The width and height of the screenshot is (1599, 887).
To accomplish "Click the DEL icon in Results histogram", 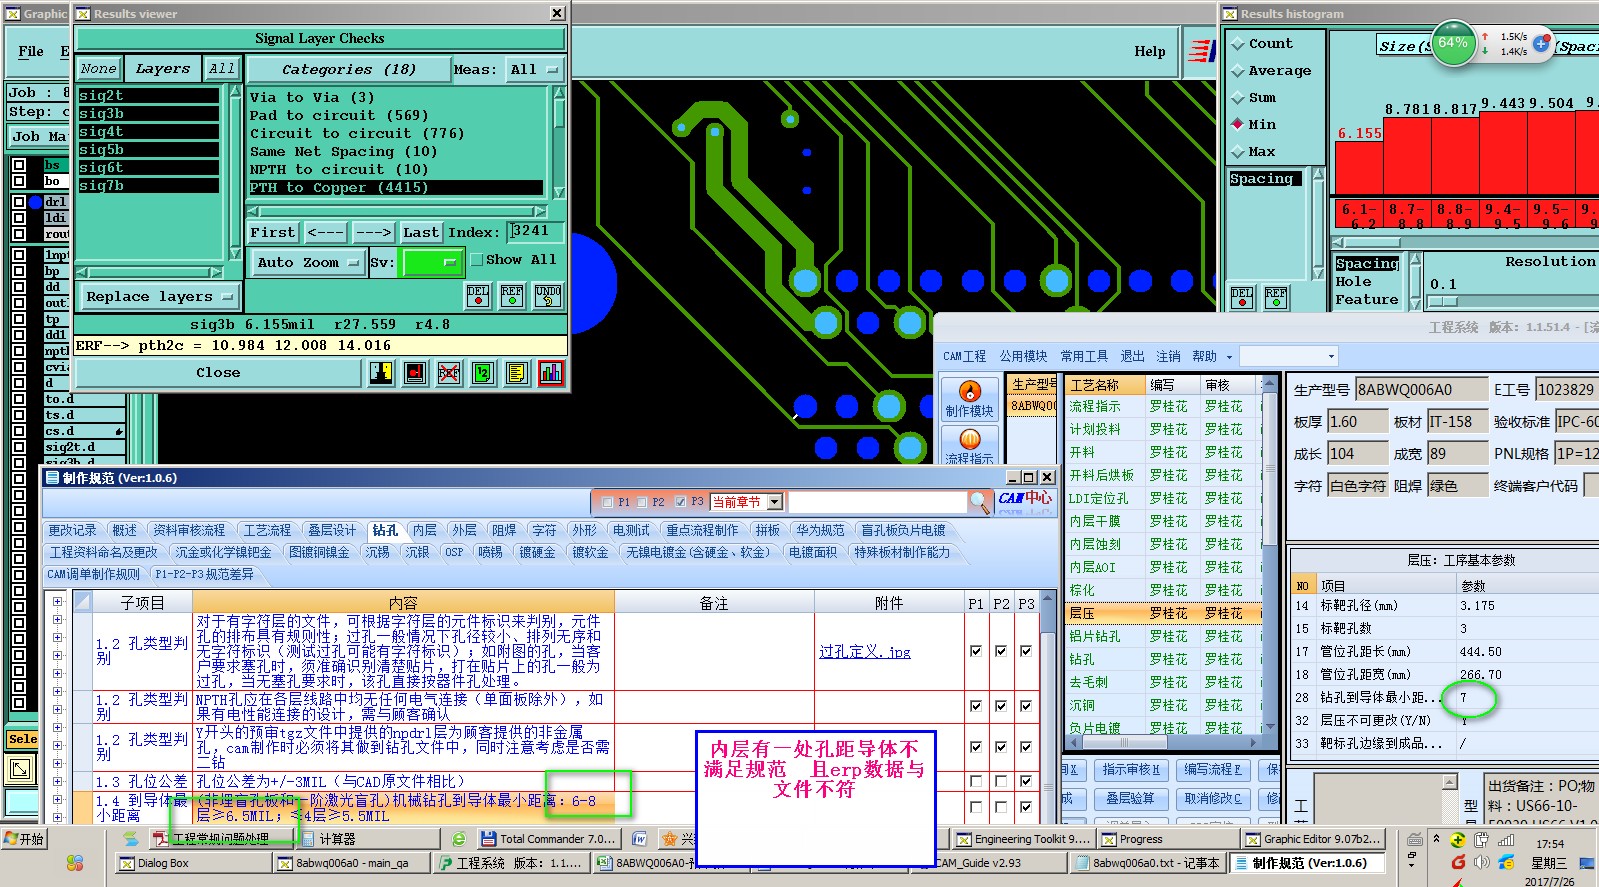I will (x=1242, y=297).
